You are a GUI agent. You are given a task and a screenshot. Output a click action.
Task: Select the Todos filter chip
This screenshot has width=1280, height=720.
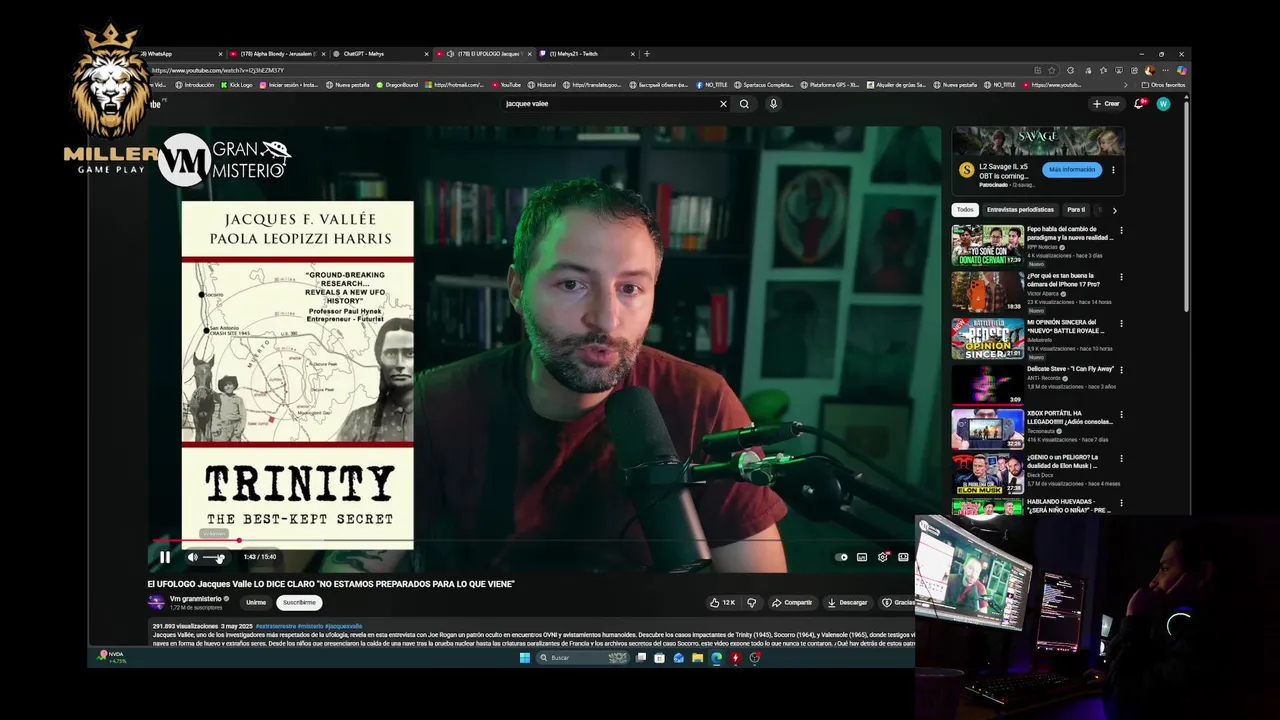click(964, 210)
